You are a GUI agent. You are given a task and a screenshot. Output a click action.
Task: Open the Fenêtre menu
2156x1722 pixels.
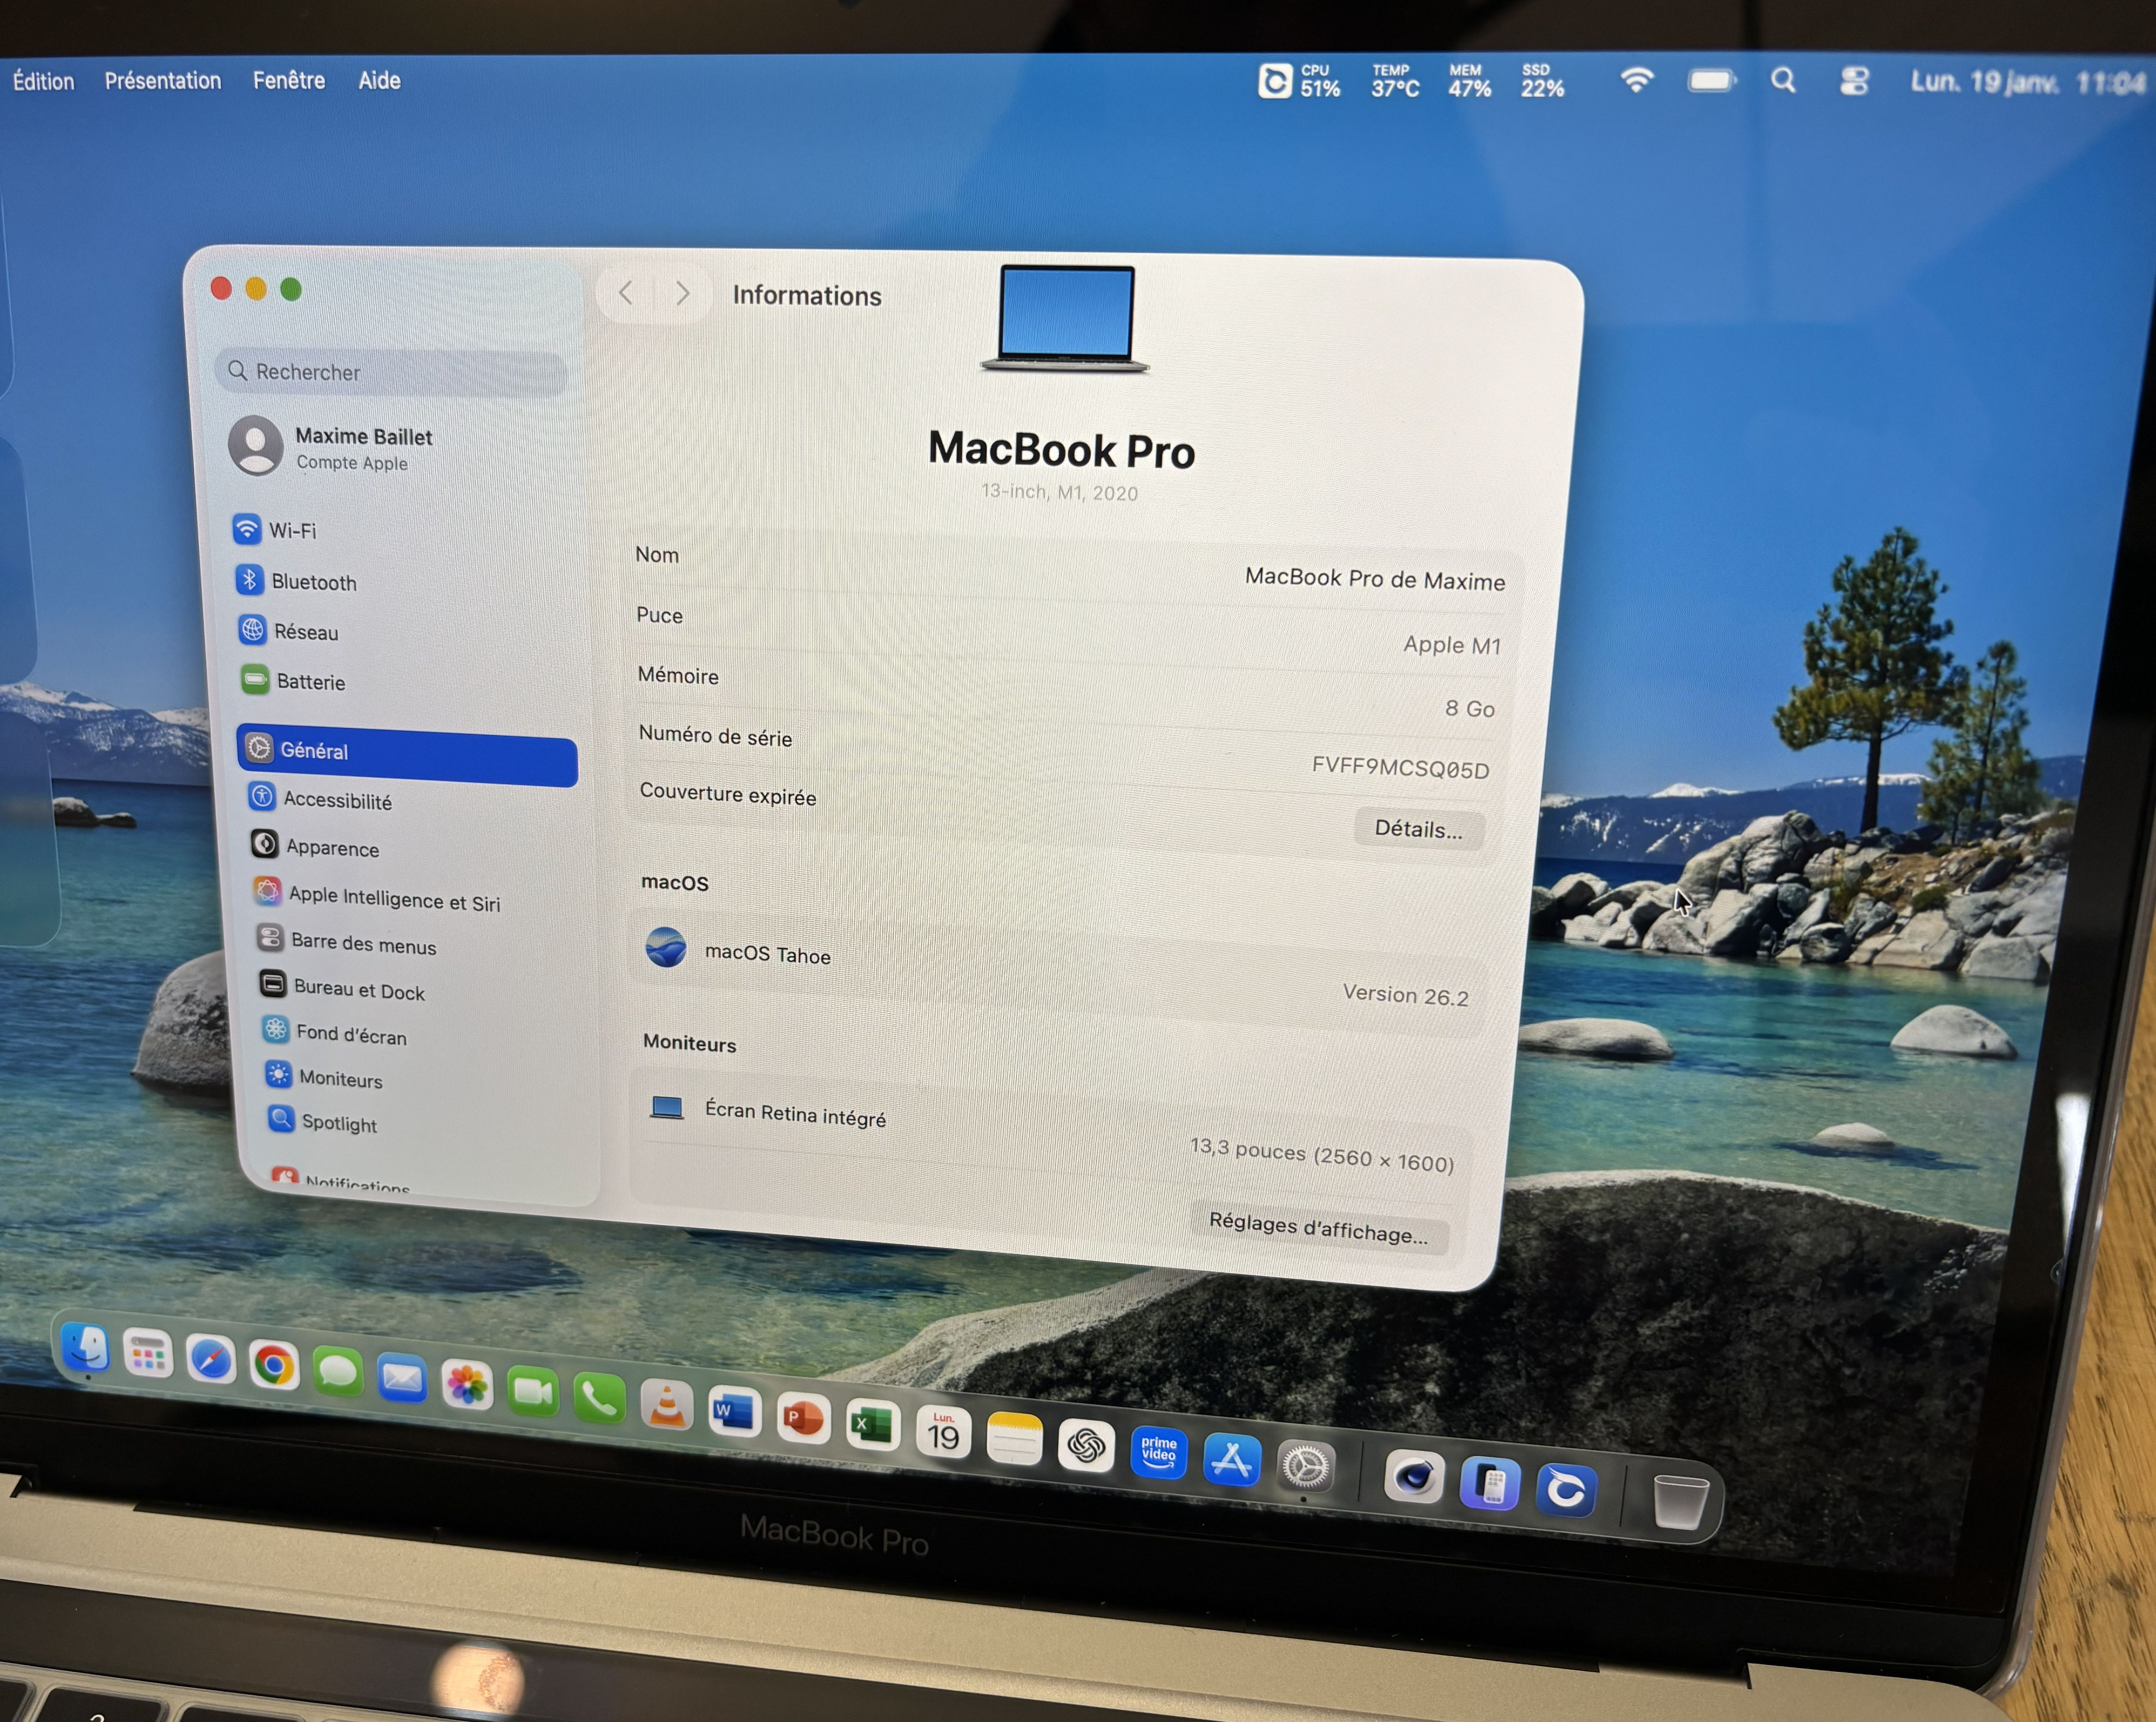(x=288, y=80)
